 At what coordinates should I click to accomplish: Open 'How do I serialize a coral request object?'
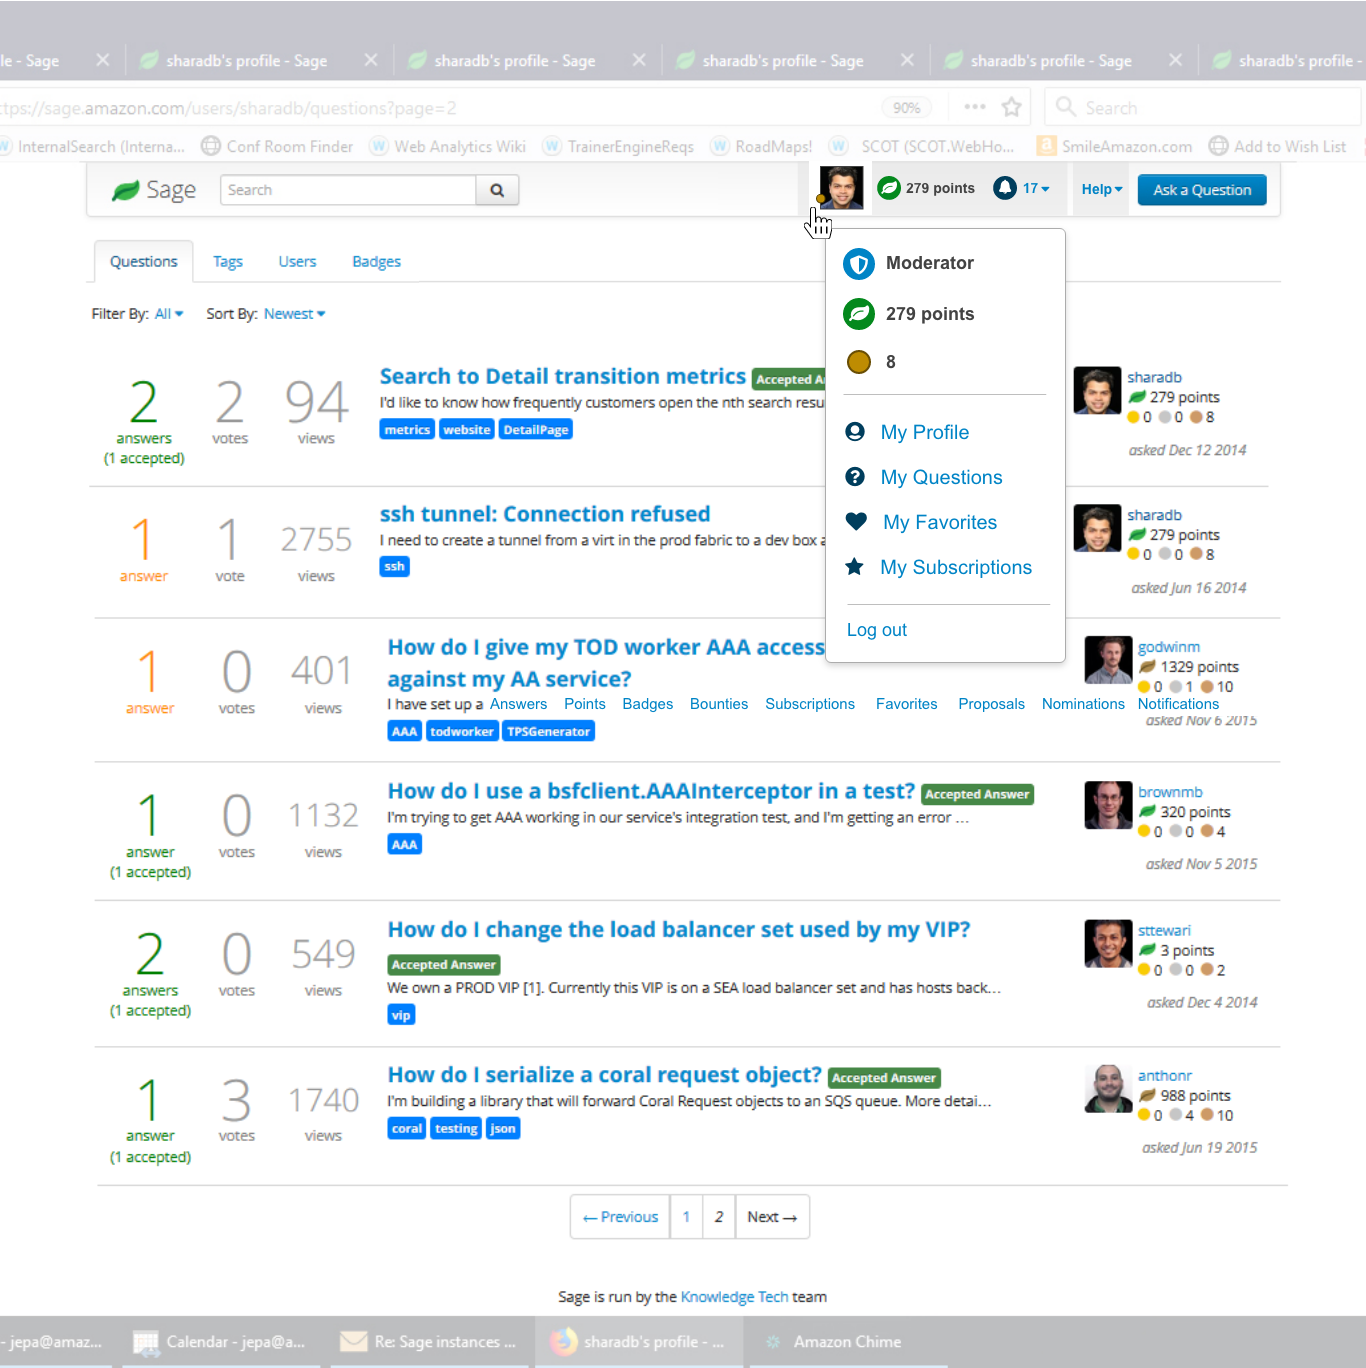pos(605,1075)
